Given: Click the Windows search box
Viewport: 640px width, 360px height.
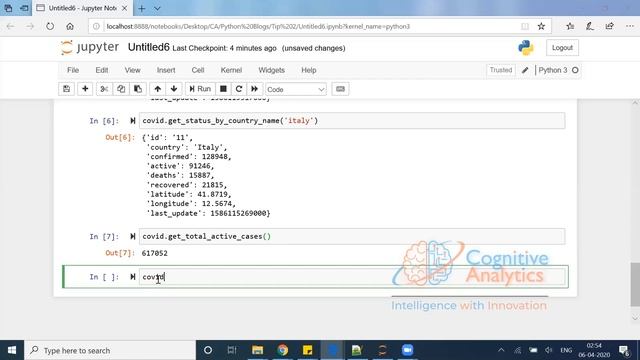Looking at the screenshot, I should 110,350.
